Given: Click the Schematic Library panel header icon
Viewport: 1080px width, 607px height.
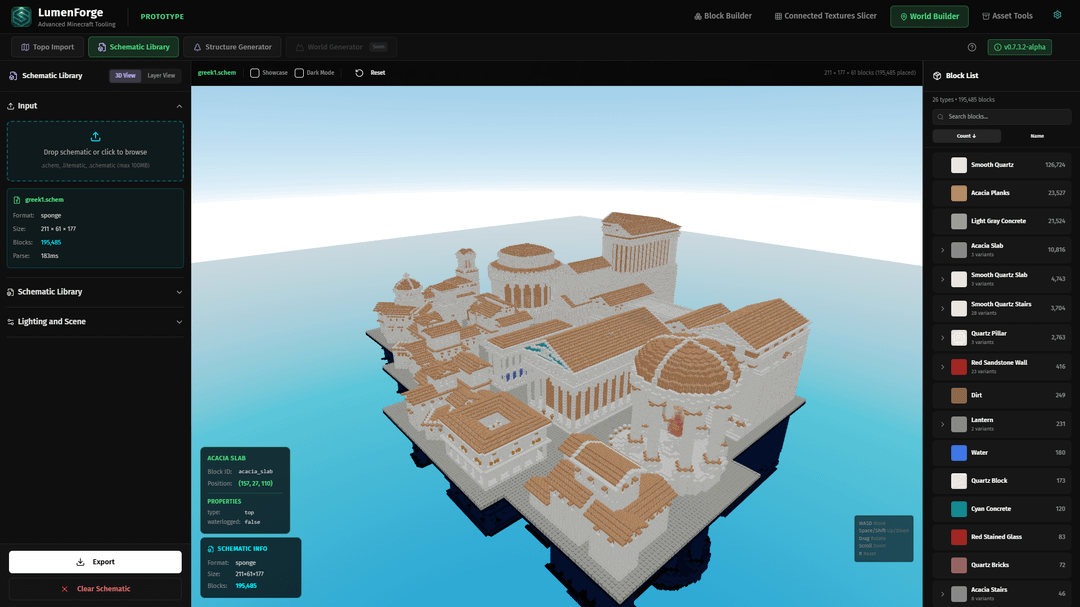Looking at the screenshot, I should 12,76.
